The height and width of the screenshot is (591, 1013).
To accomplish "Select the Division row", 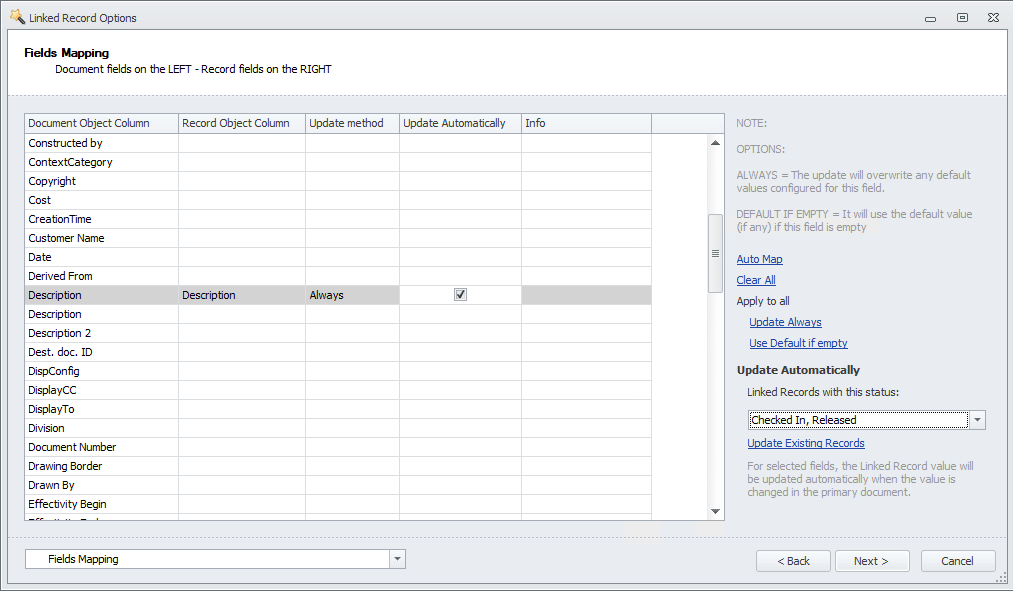I will (x=100, y=428).
